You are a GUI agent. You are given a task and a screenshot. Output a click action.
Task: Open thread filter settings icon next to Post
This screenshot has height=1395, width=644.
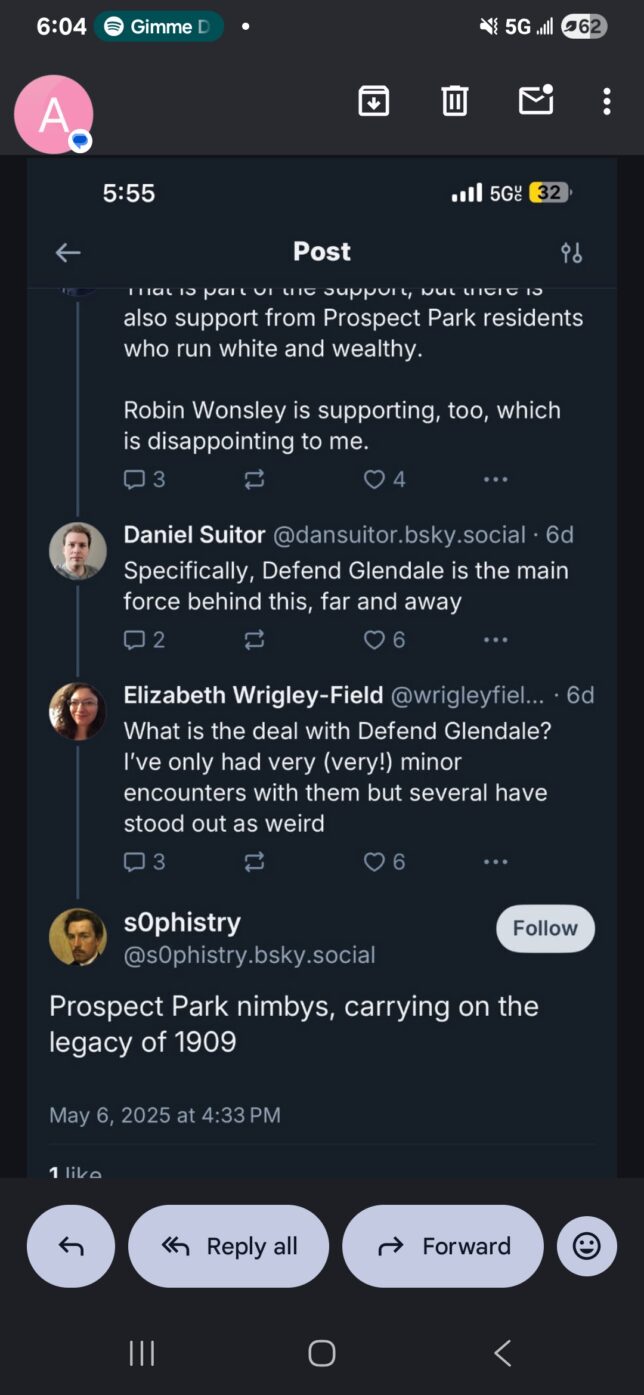572,253
